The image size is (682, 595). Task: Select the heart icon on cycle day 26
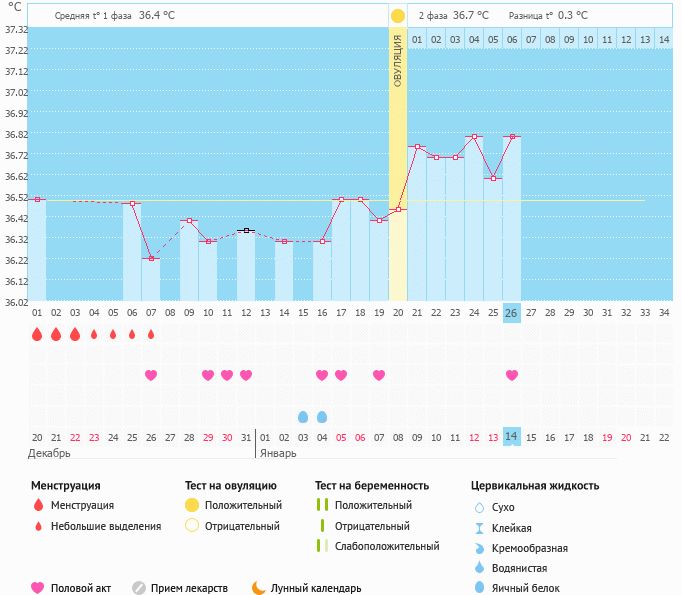pos(512,375)
